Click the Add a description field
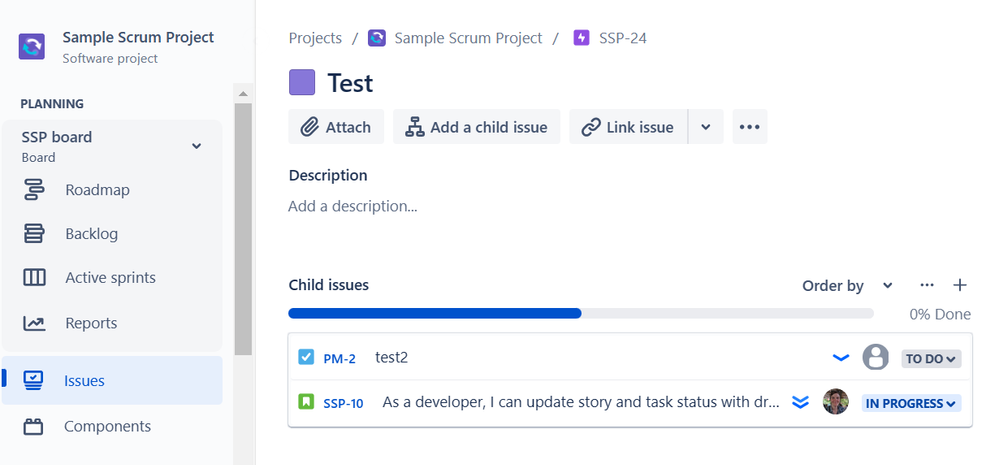This screenshot has height=465, width=999. coord(353,206)
